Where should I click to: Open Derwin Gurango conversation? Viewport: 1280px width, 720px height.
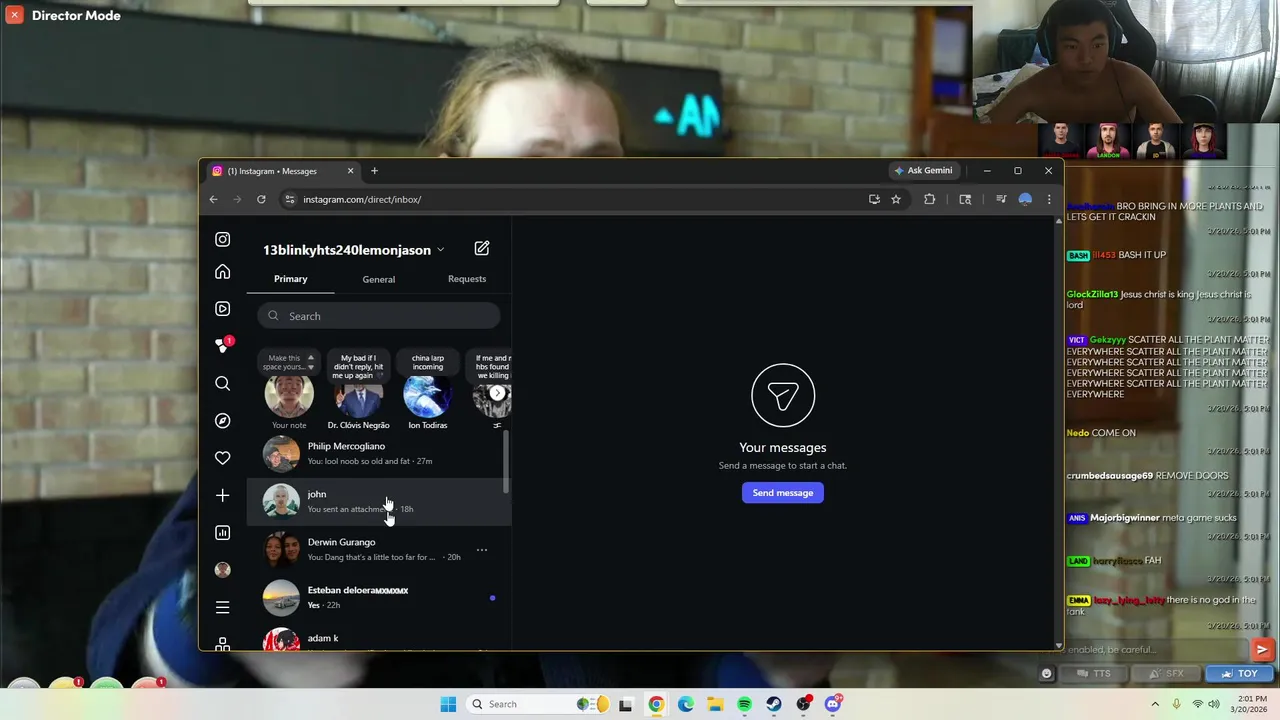click(379, 550)
